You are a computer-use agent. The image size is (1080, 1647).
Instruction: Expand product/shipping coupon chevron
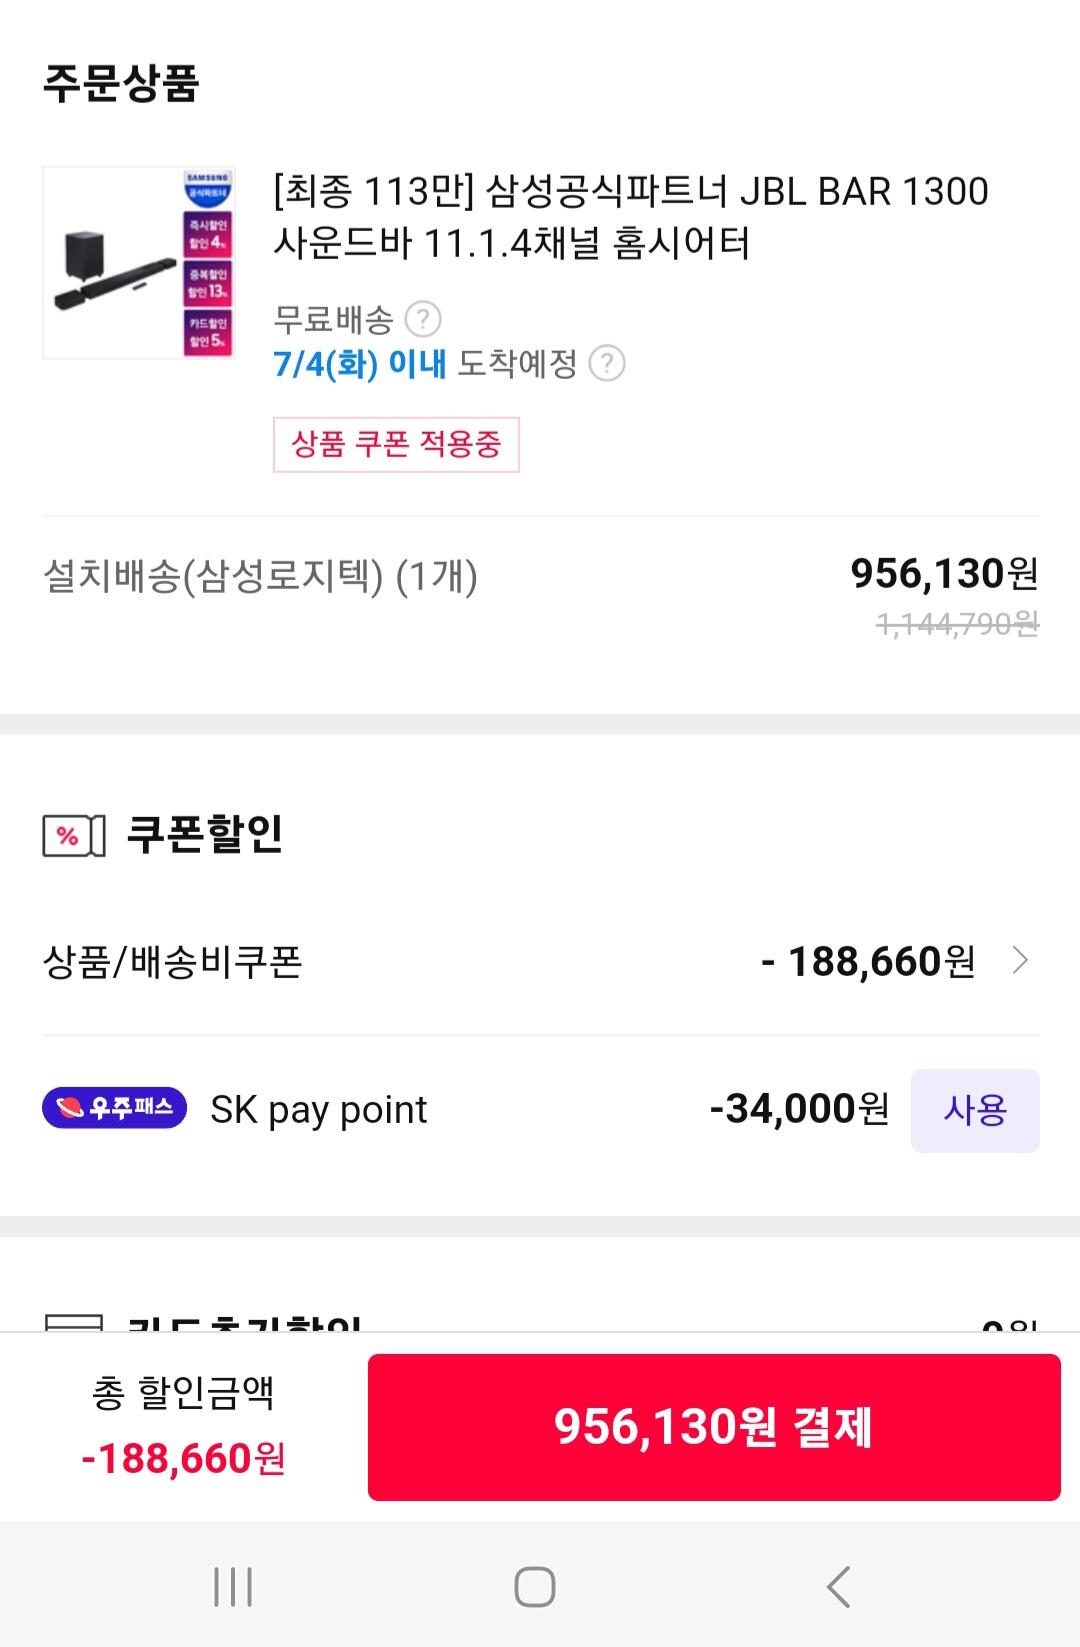click(1019, 961)
